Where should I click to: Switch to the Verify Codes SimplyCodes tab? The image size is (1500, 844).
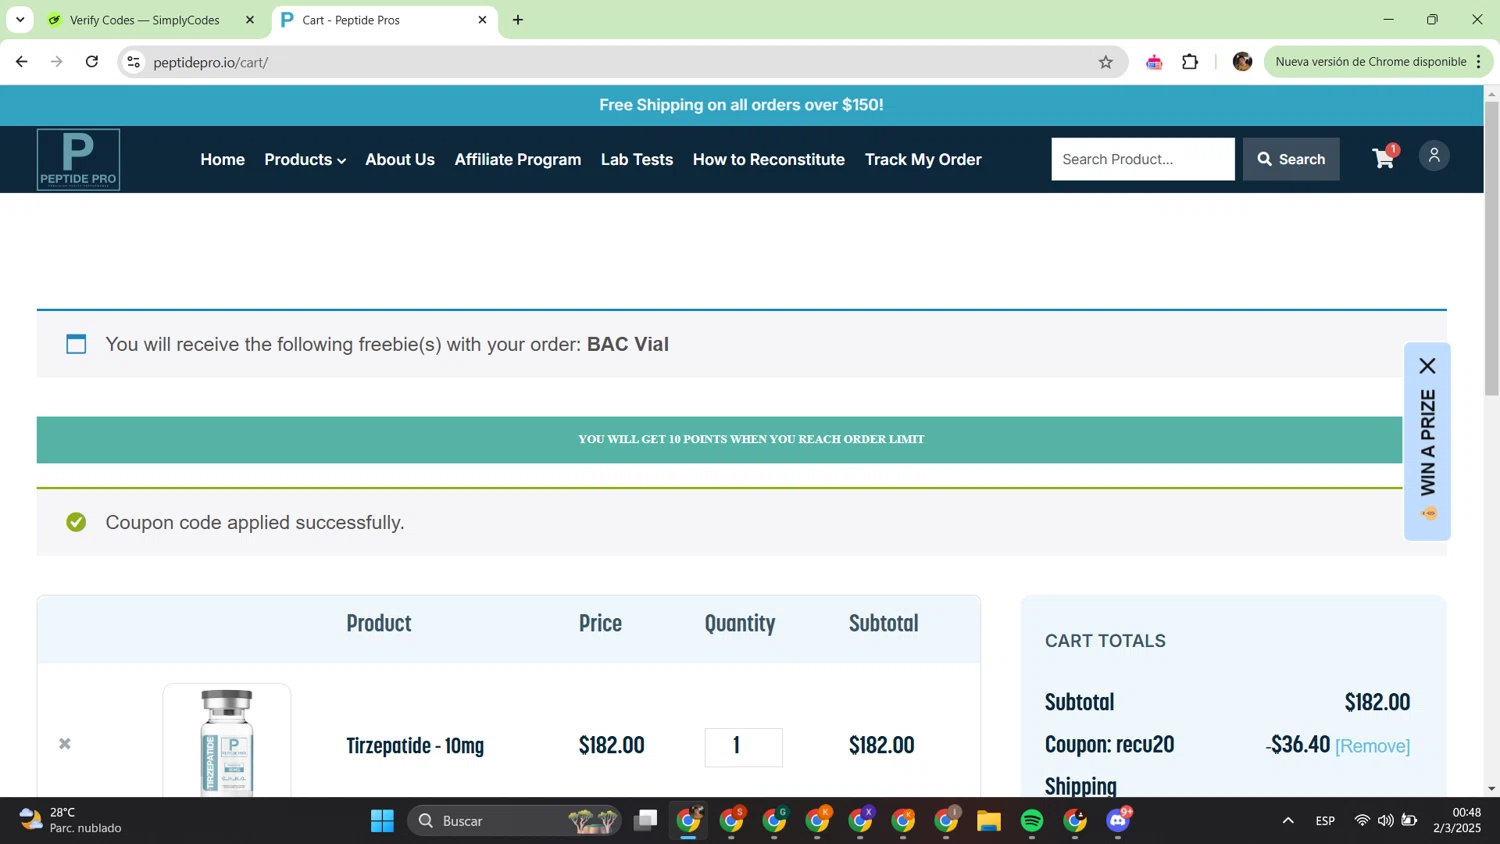tap(145, 20)
